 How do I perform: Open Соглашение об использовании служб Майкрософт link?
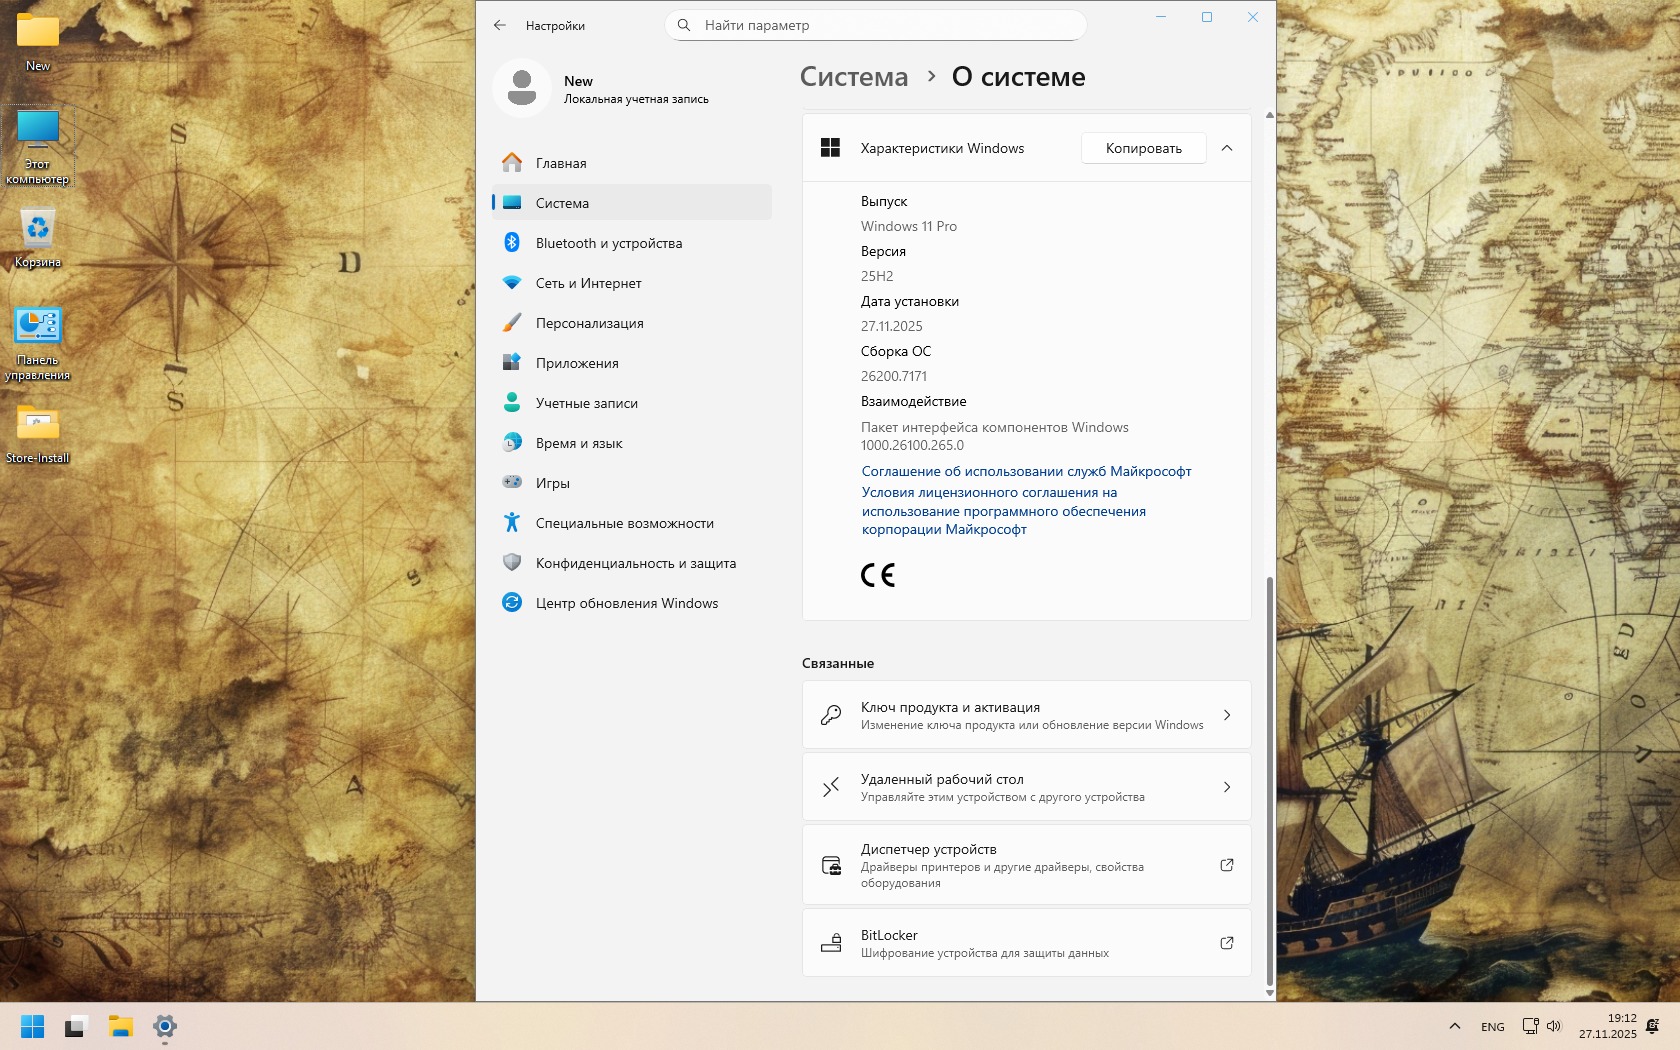1026,471
